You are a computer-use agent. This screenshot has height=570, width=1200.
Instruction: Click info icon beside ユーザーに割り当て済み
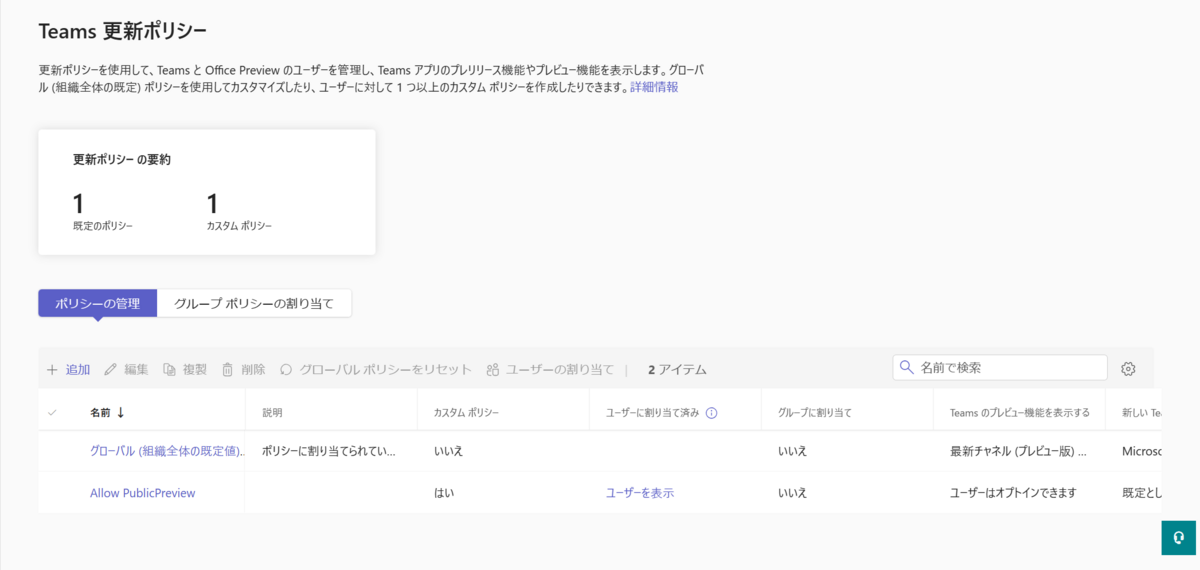click(x=713, y=412)
